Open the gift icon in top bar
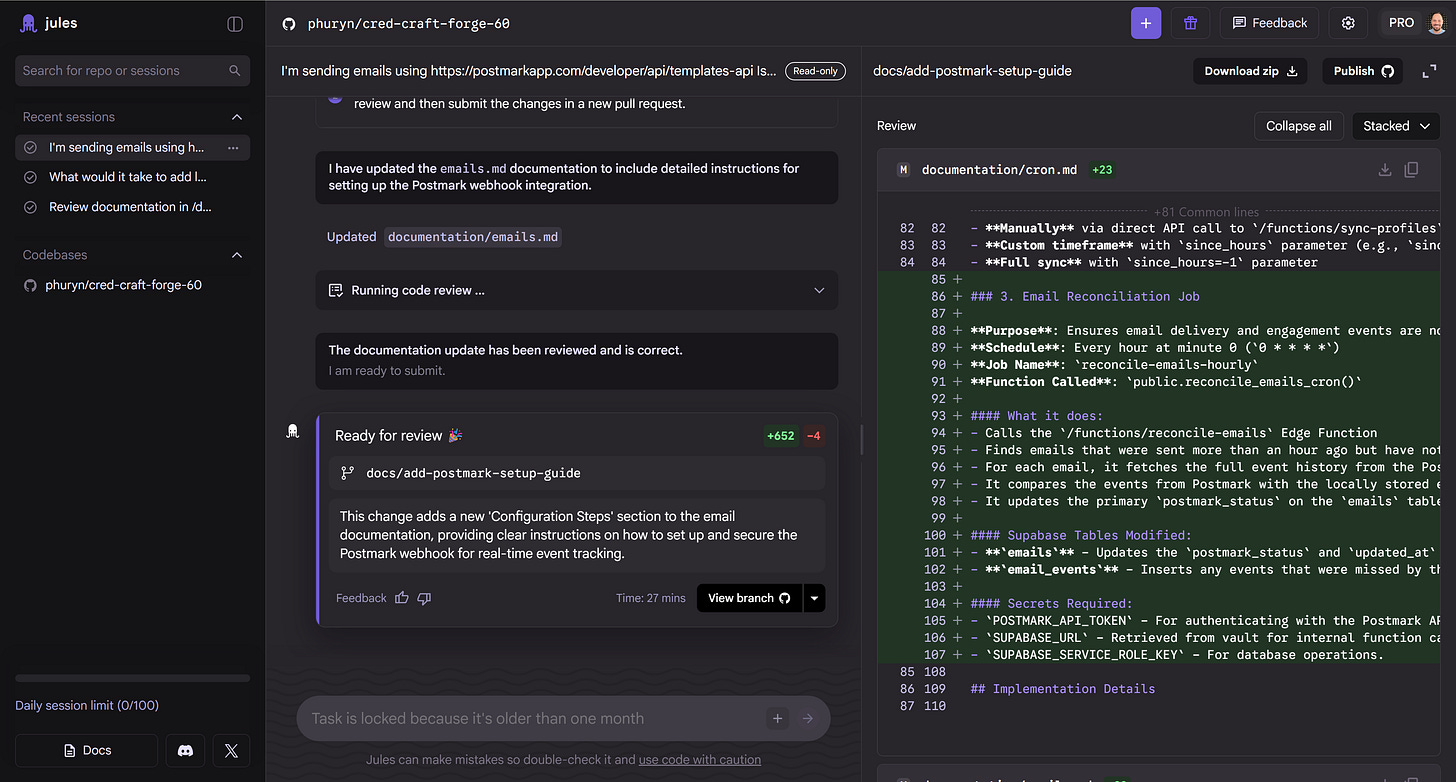The image size is (1456, 782). (1190, 23)
